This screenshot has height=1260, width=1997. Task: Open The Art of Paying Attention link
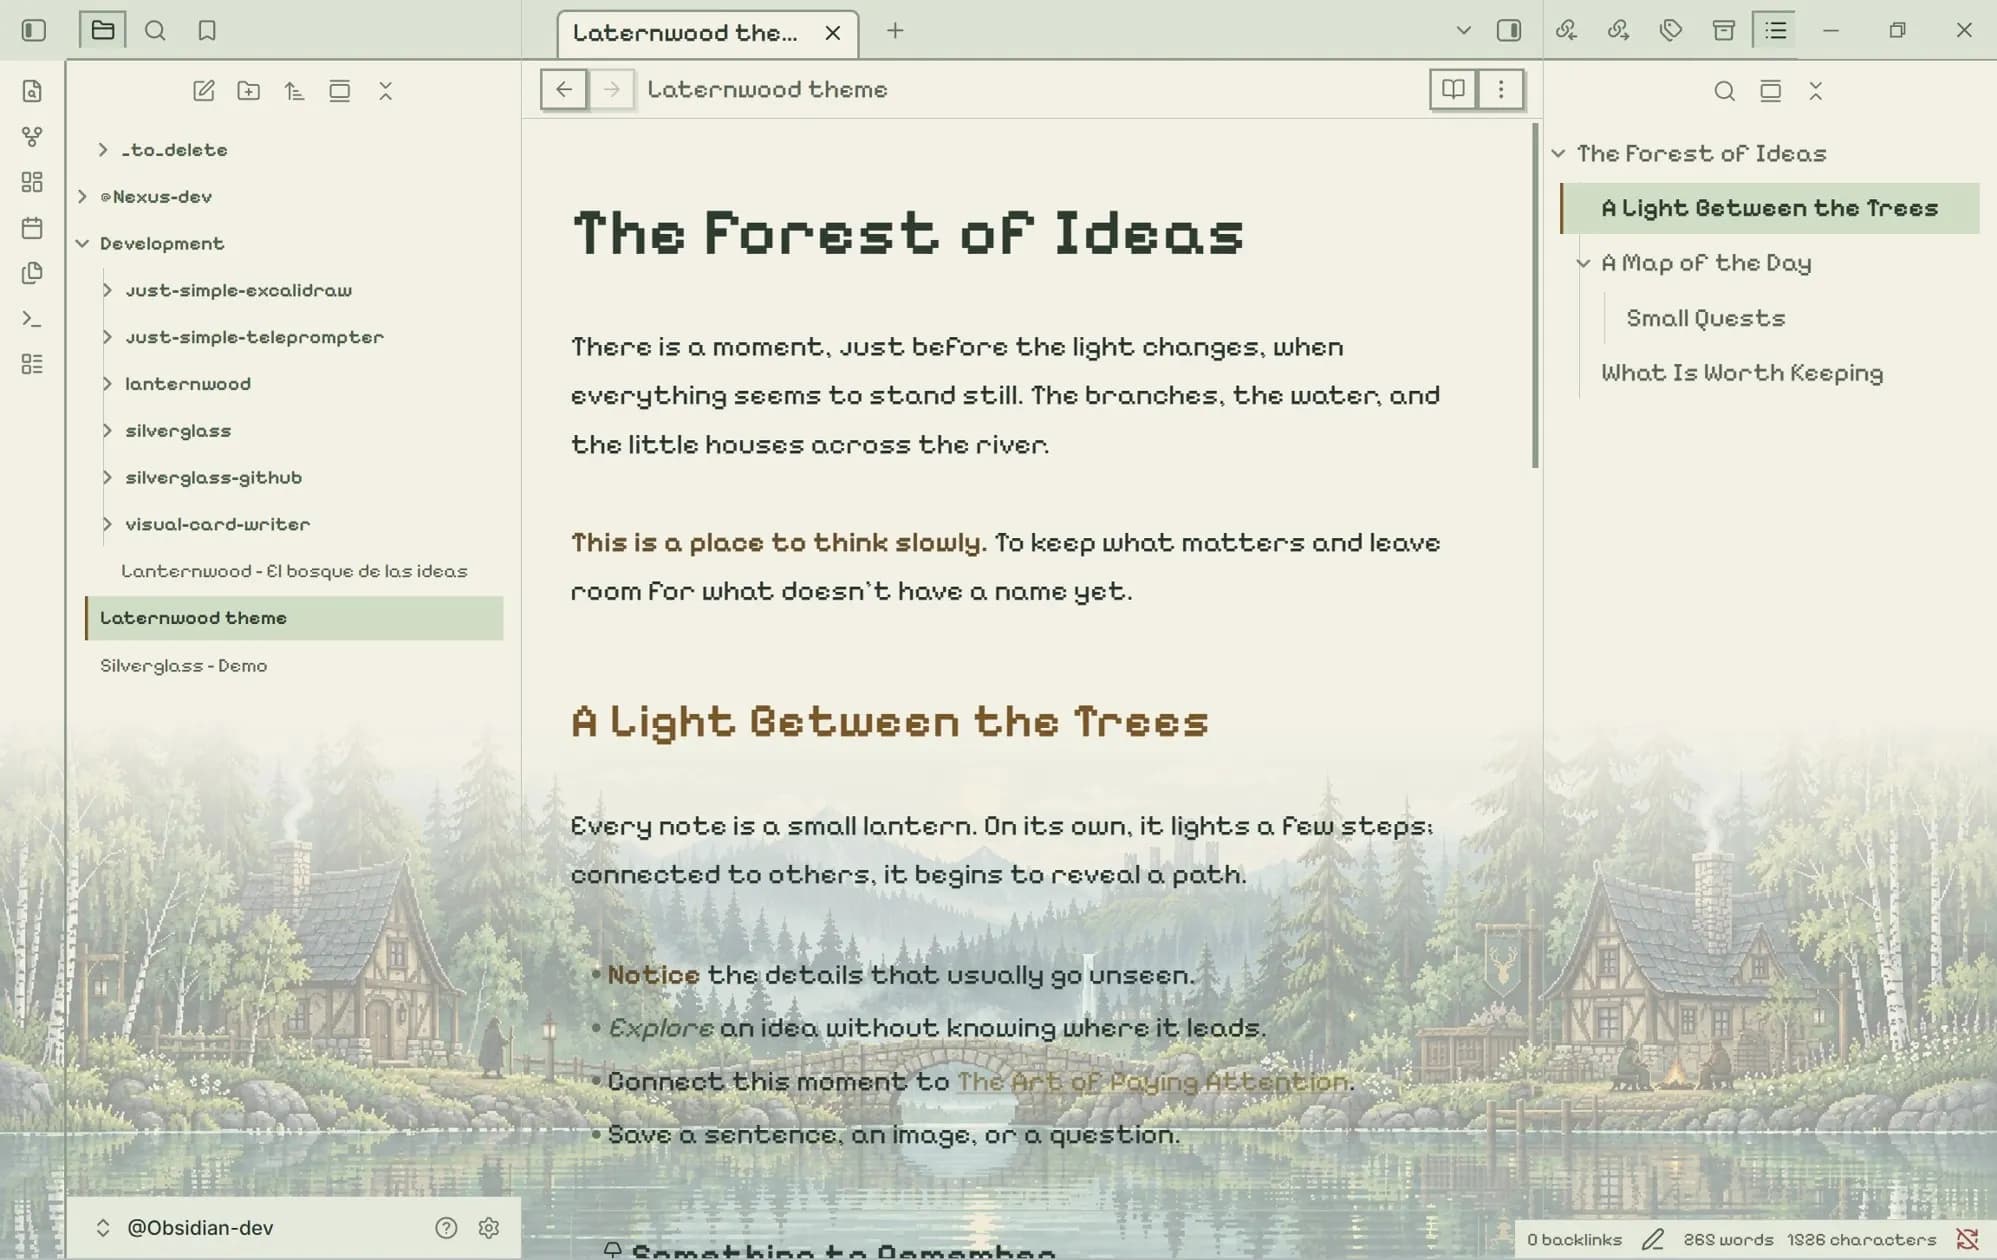tap(1152, 1081)
